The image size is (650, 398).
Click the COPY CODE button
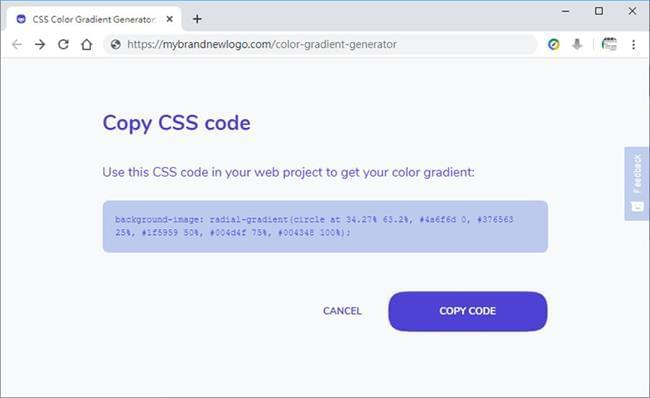(468, 311)
